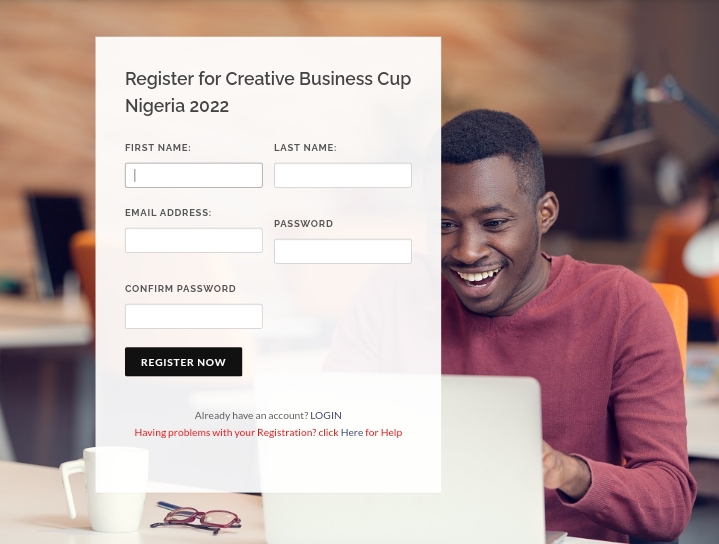Click the 'CONFIRM PASSWORD' label
Viewport: 719px width, 544px height.
[180, 289]
